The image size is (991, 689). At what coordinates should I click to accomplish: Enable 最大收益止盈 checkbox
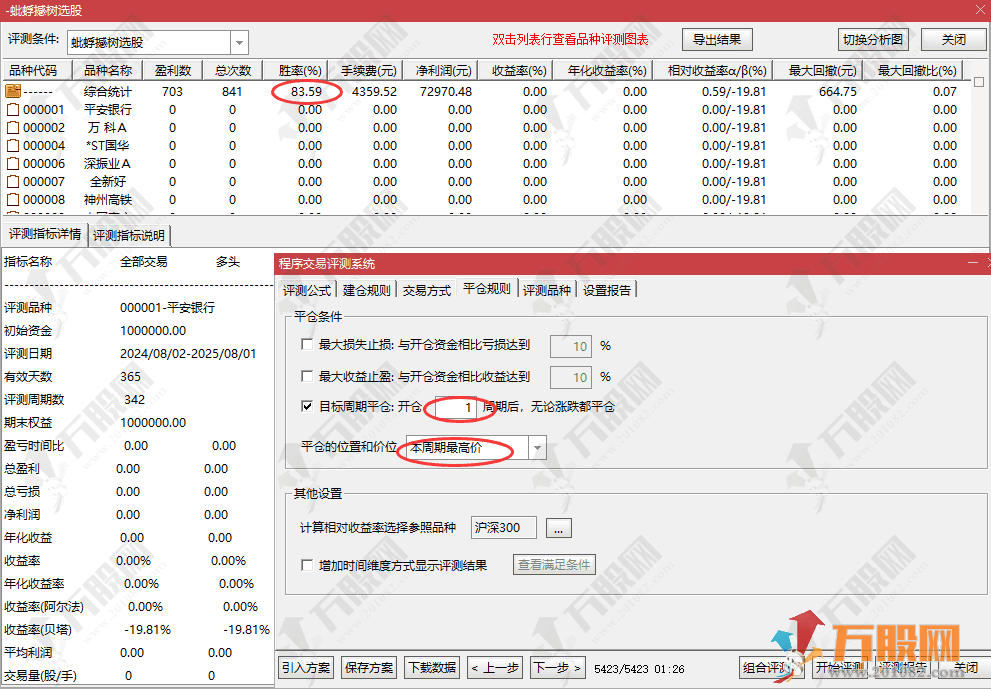[307, 376]
